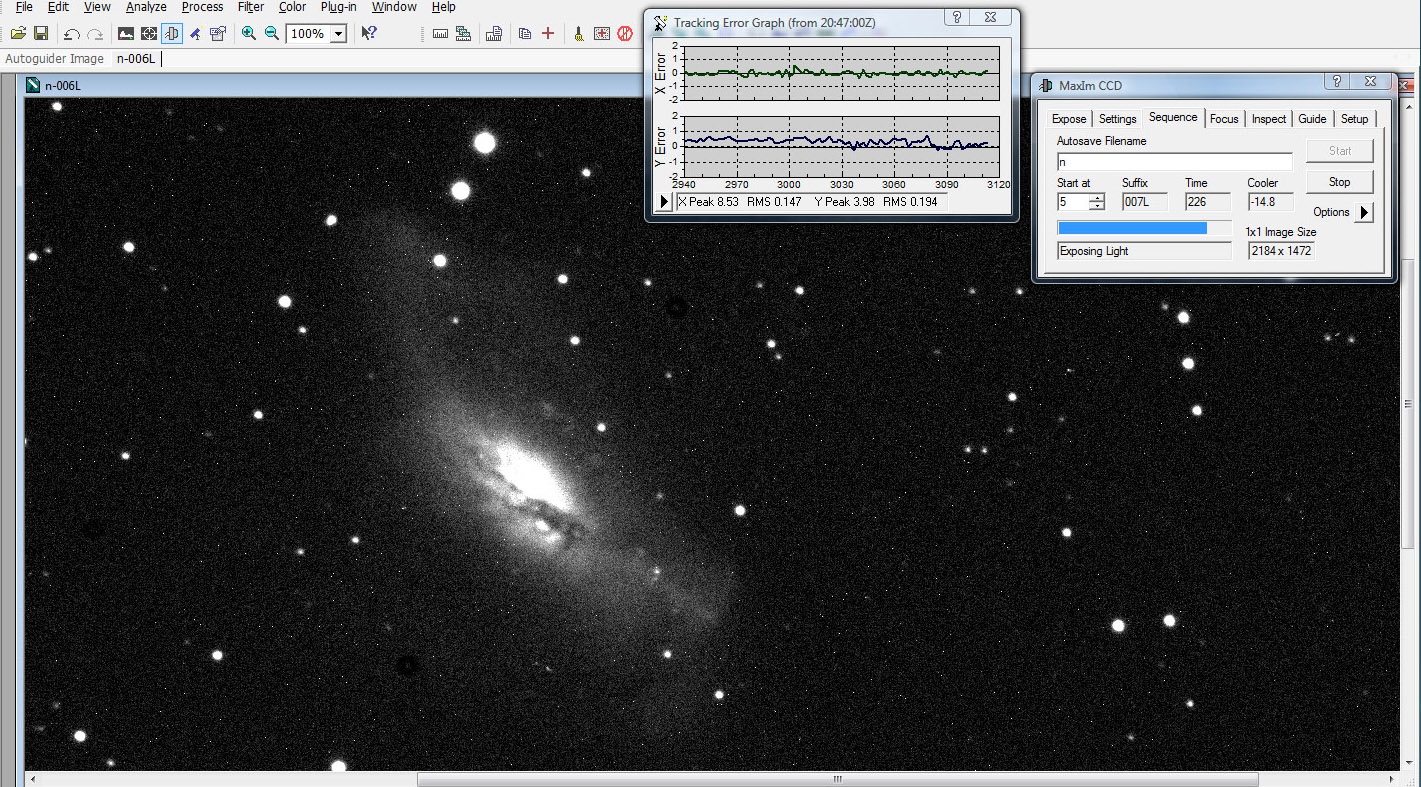The image size is (1421, 787).
Task: Click the context help arrow icon
Action: pos(369,34)
